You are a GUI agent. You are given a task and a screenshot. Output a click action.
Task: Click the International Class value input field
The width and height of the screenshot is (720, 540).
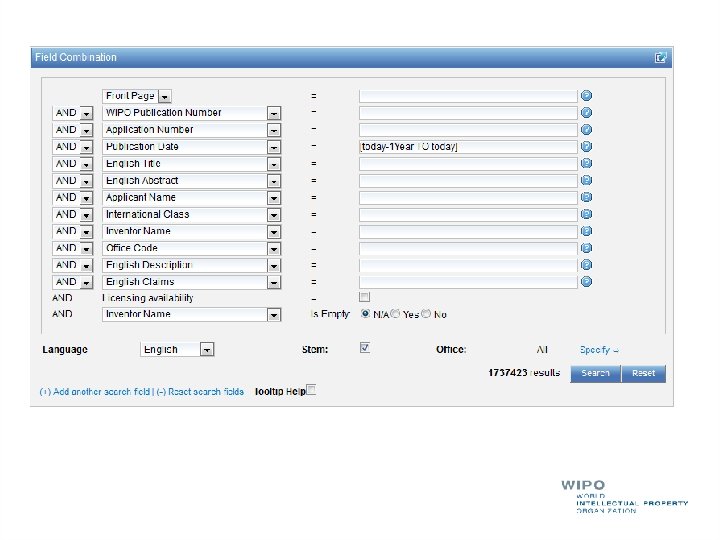[468, 215]
